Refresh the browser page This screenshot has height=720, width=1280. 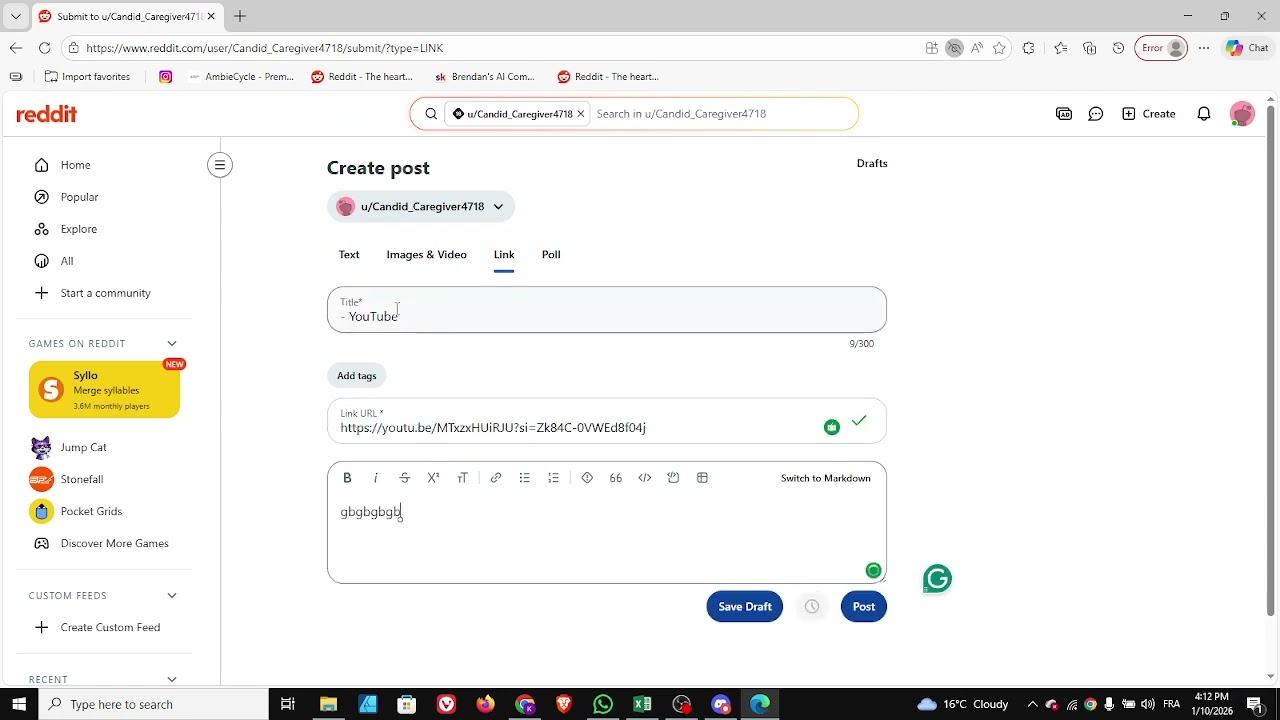[45, 48]
